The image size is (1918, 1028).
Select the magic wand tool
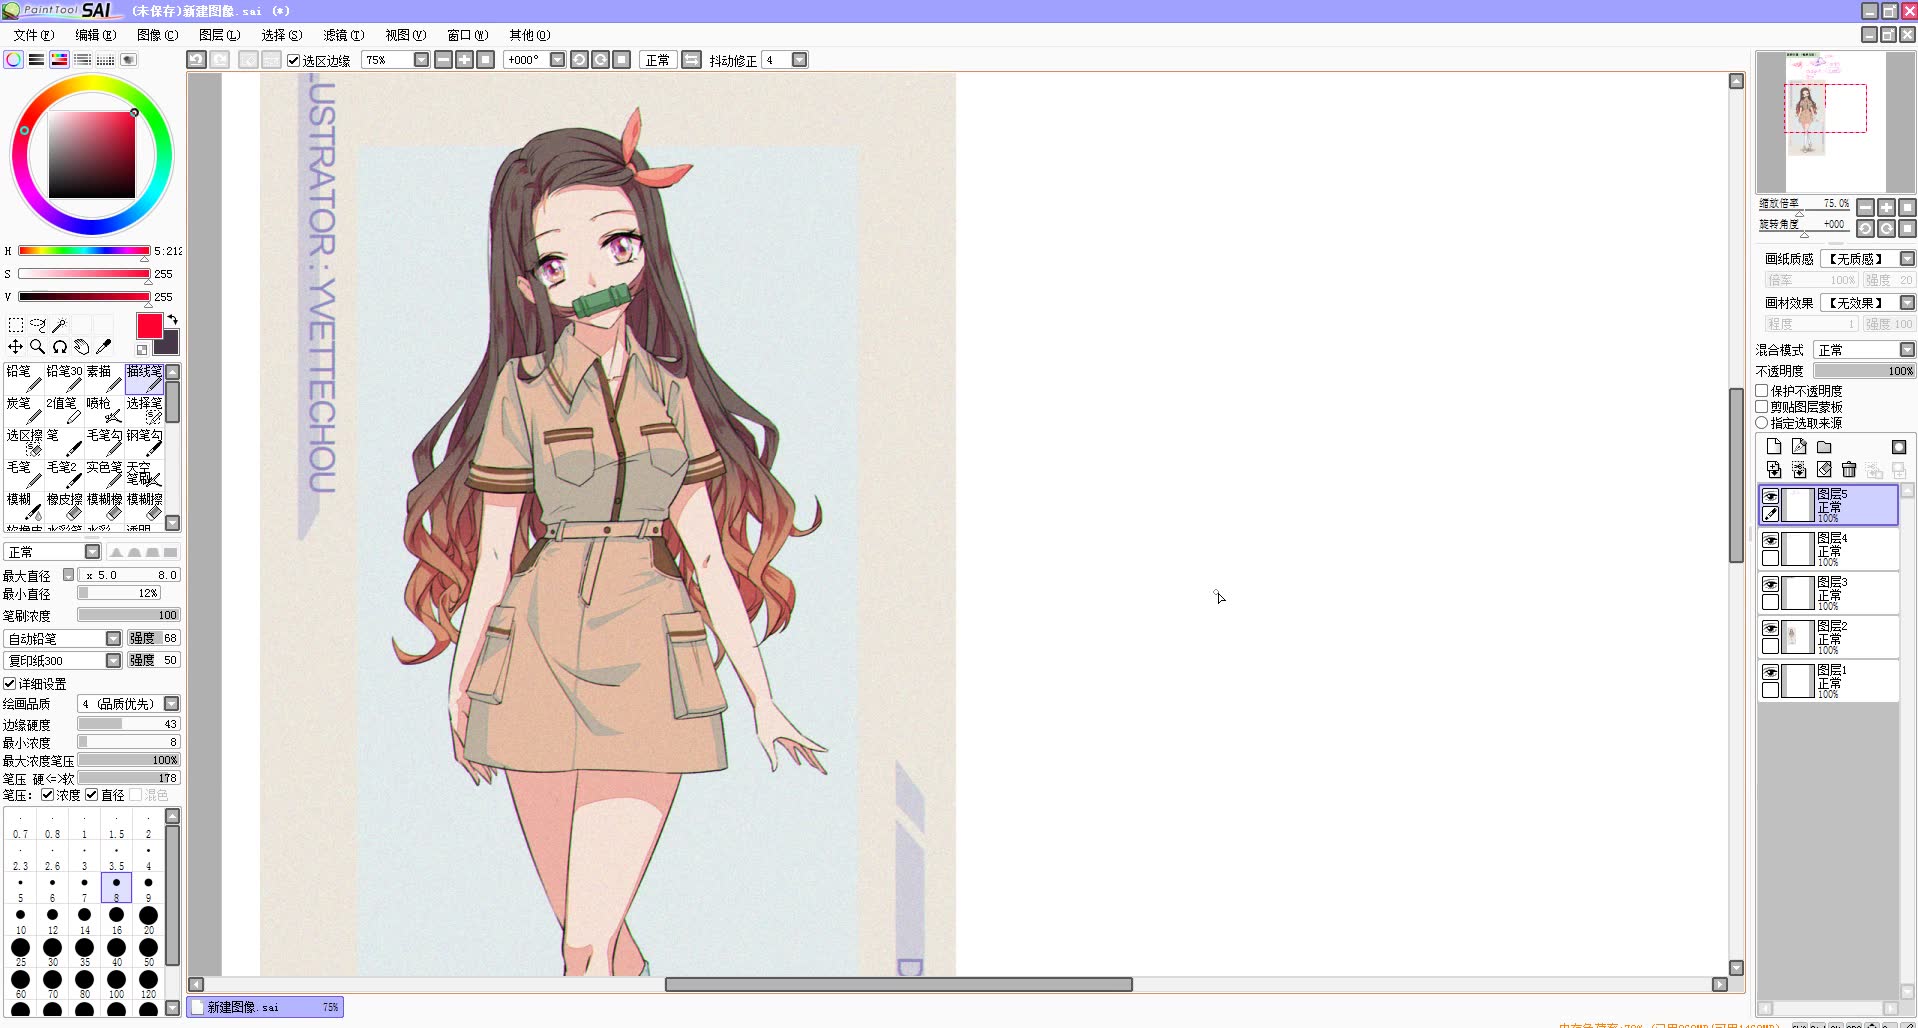pyautogui.click(x=59, y=325)
